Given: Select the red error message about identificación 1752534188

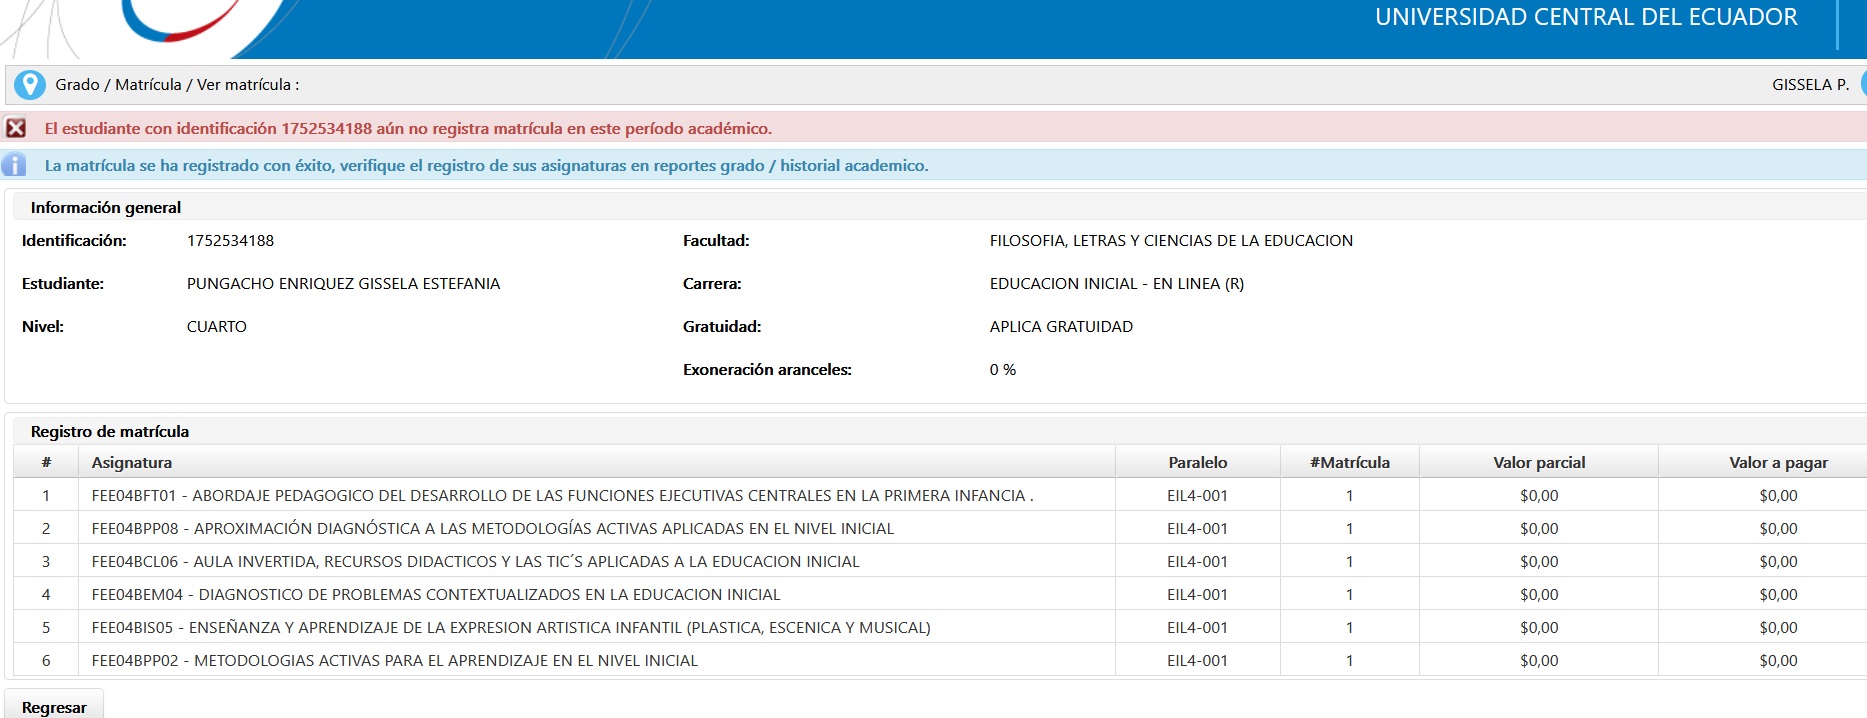Looking at the screenshot, I should 408,128.
